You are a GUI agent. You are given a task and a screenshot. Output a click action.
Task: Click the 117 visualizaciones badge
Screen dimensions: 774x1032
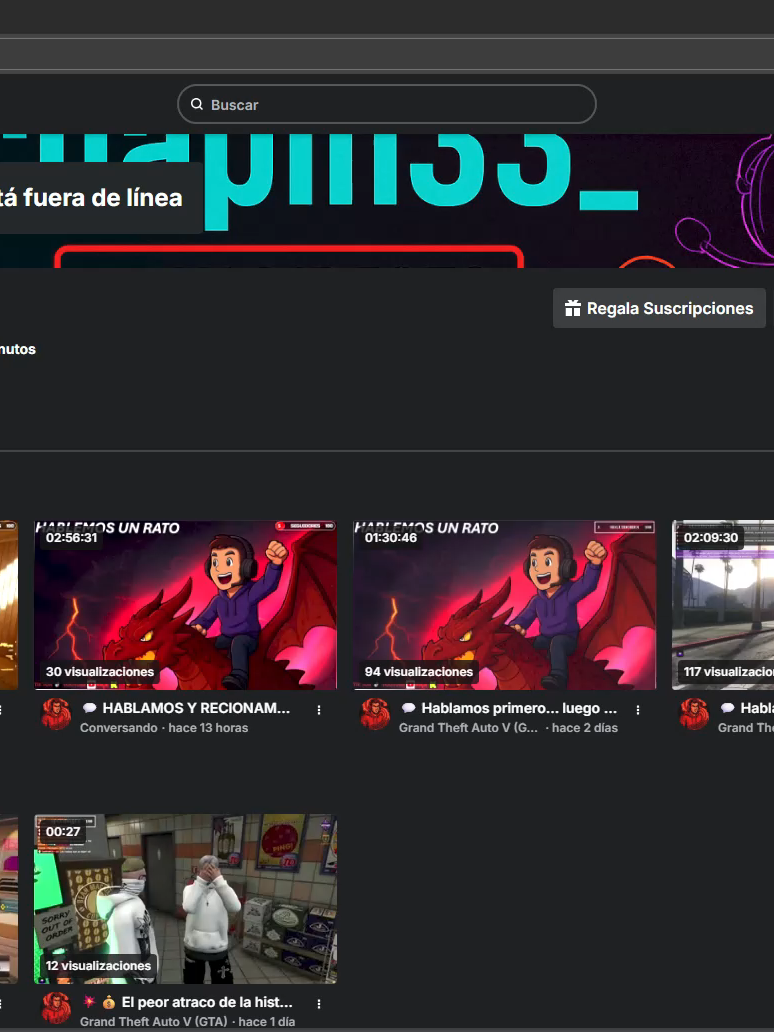(727, 671)
